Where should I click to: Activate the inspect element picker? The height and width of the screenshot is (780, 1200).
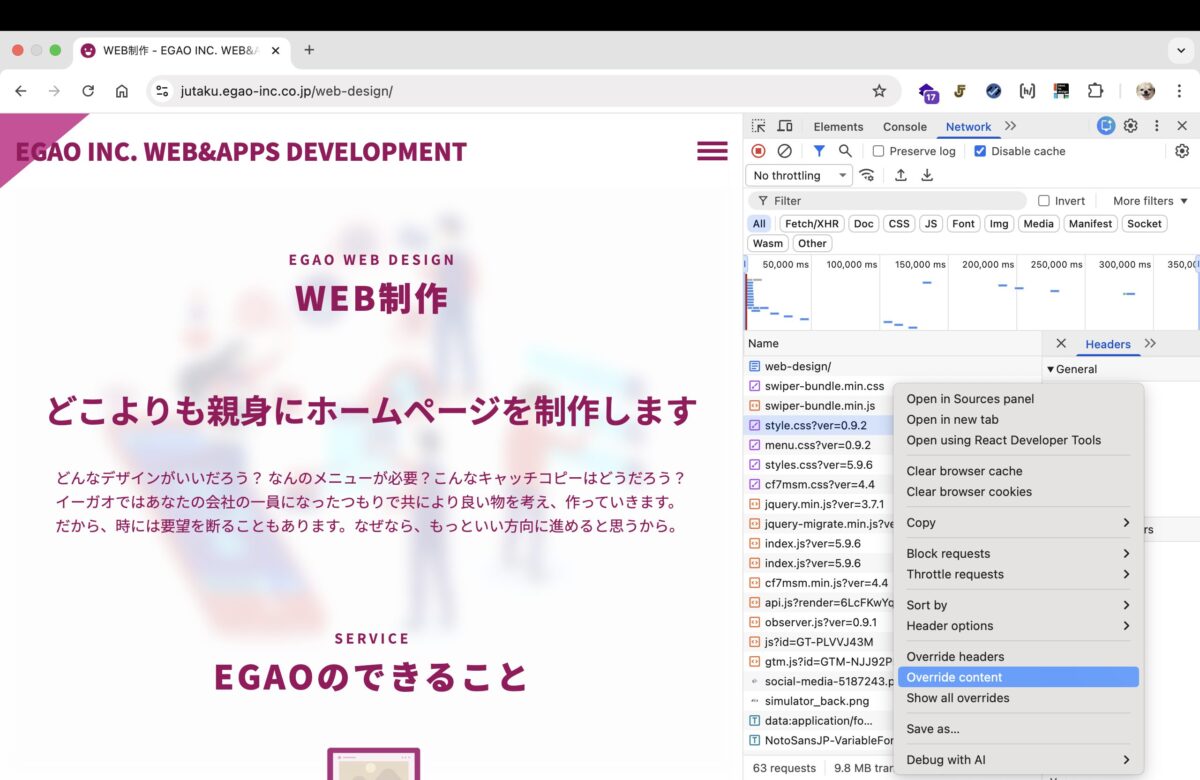coord(759,126)
